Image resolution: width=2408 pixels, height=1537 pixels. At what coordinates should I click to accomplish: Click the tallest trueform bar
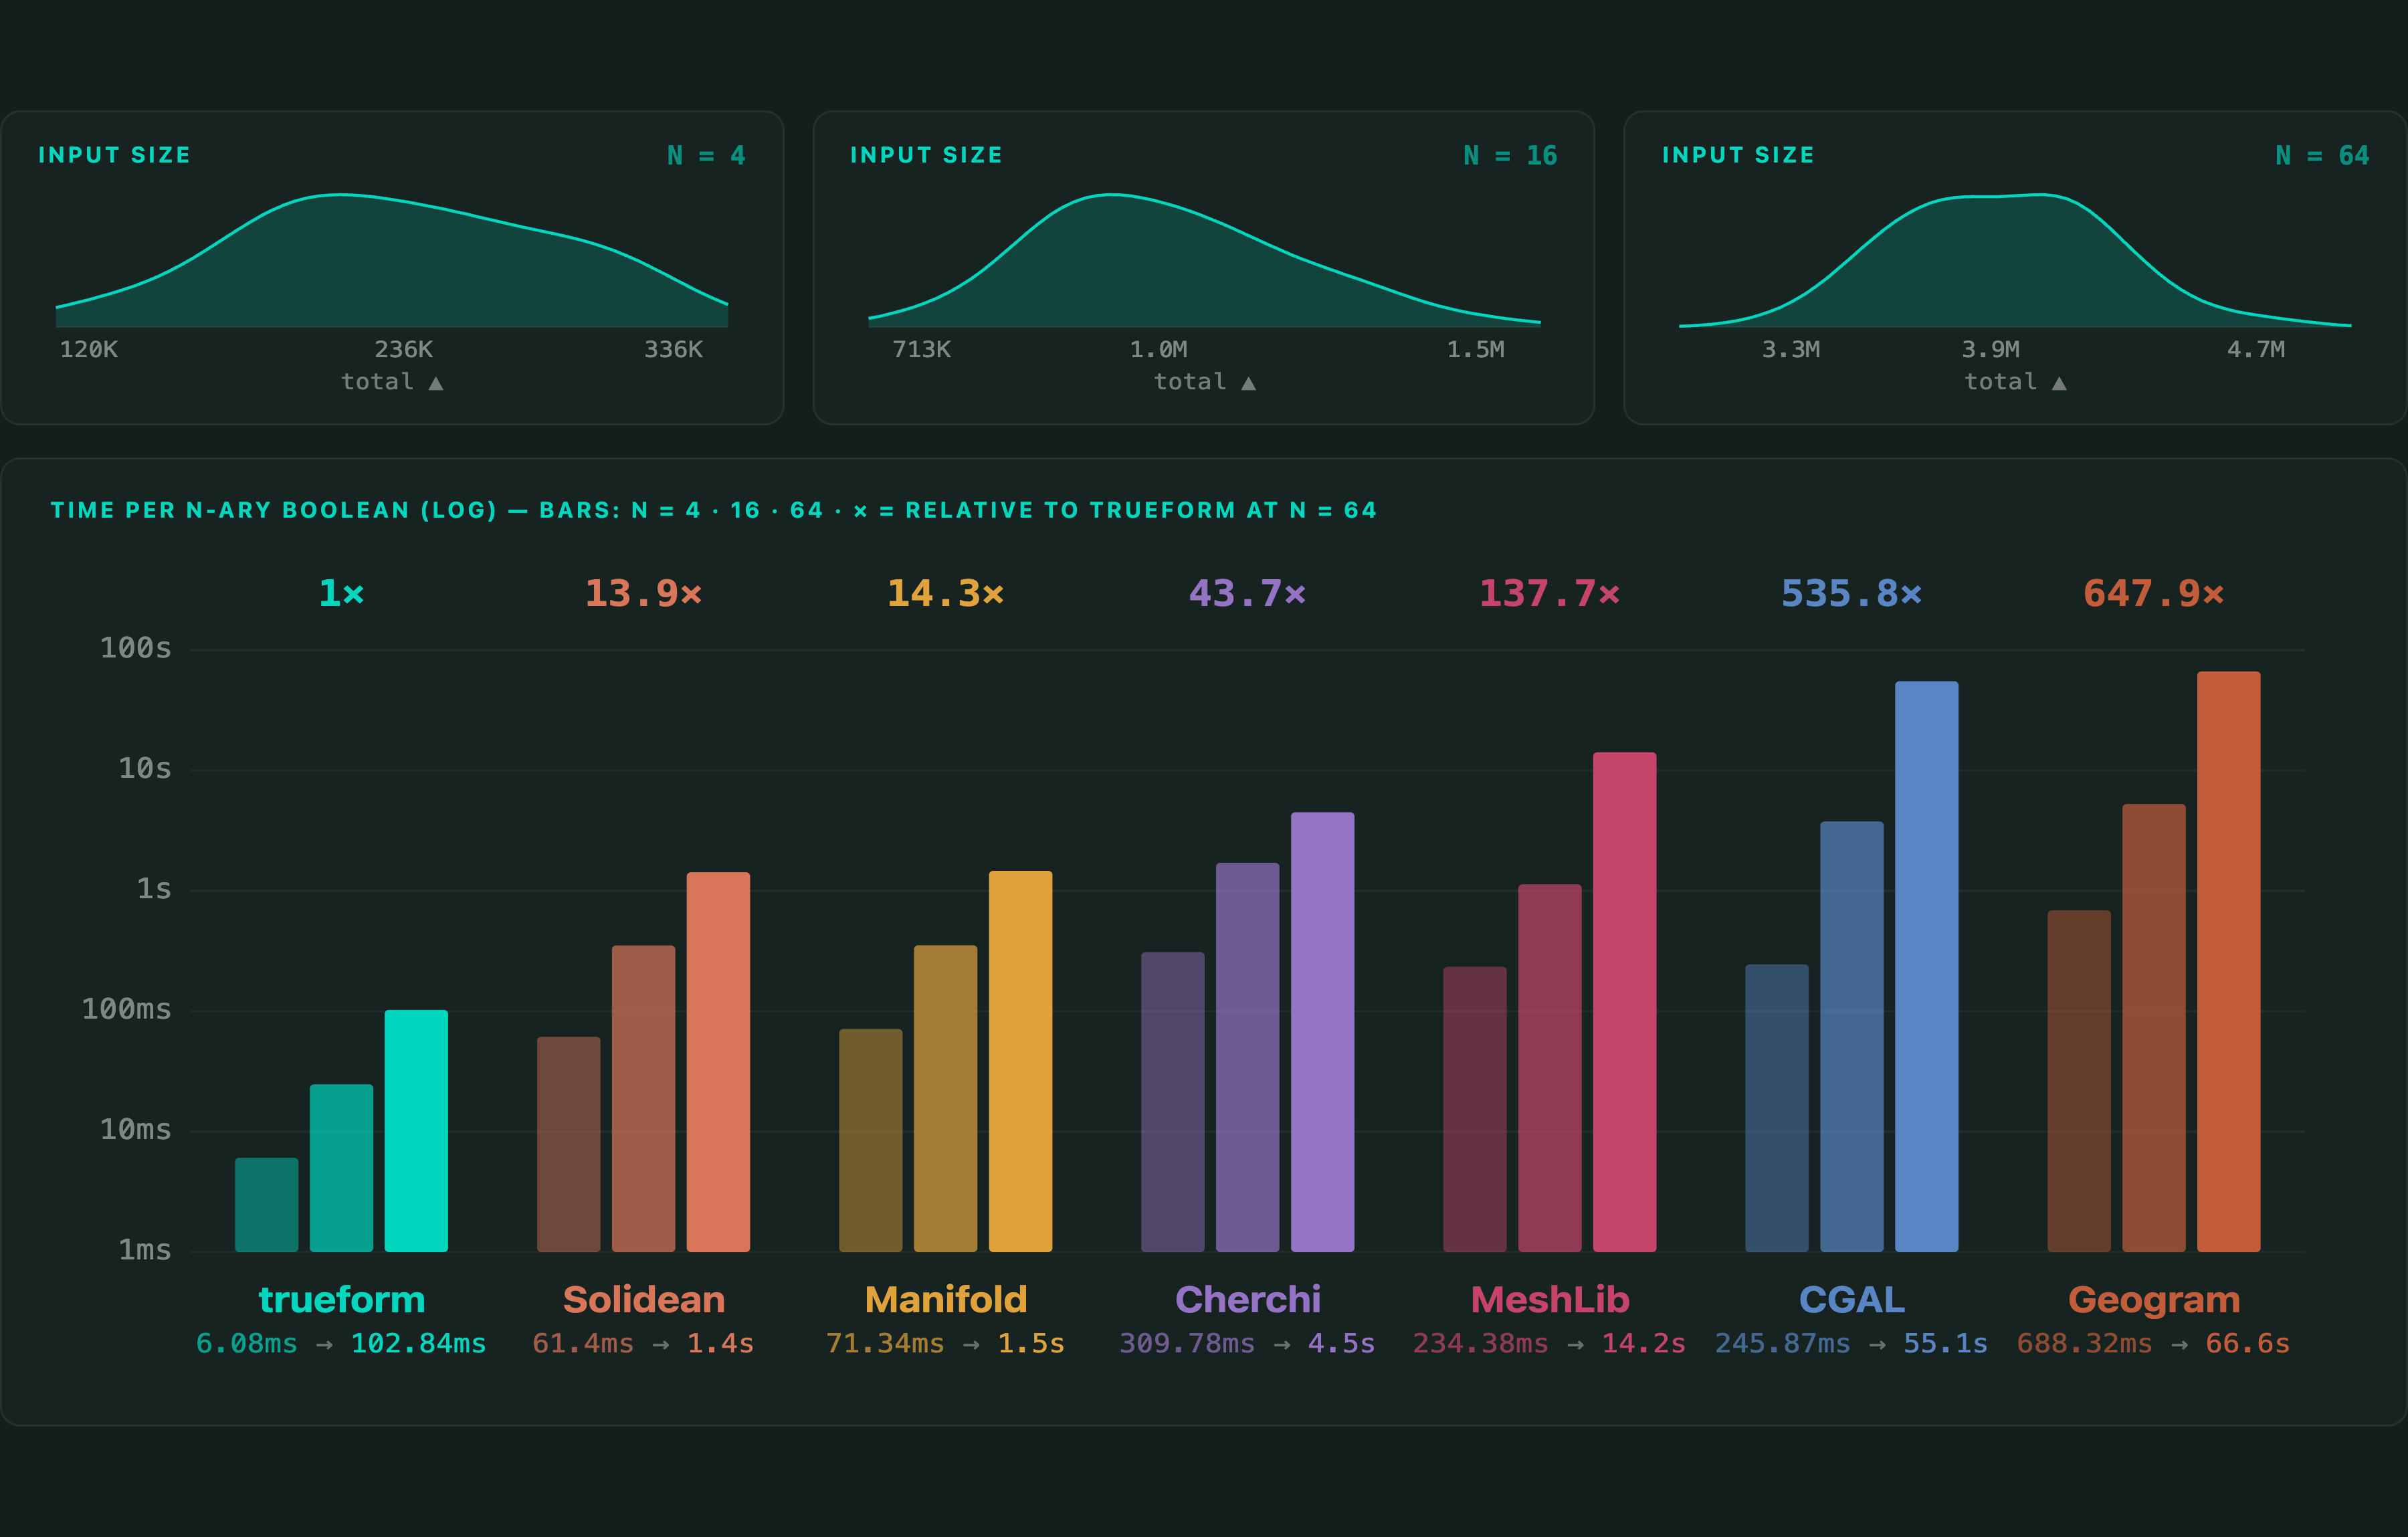tap(416, 1130)
